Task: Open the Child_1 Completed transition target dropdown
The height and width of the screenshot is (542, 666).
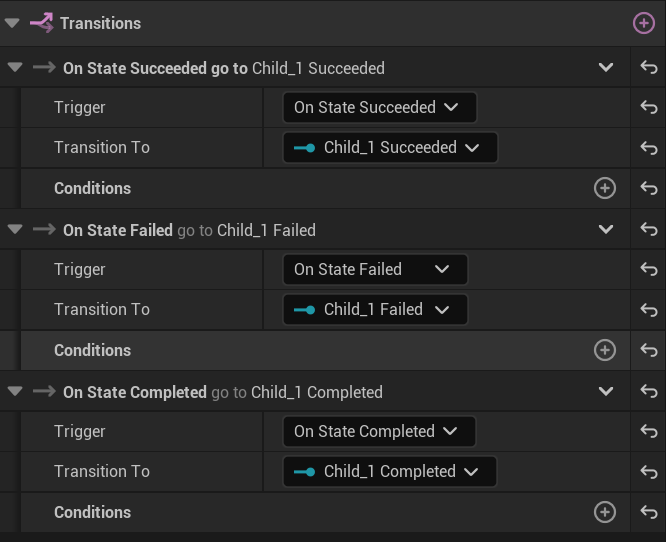Action: pyautogui.click(x=389, y=471)
